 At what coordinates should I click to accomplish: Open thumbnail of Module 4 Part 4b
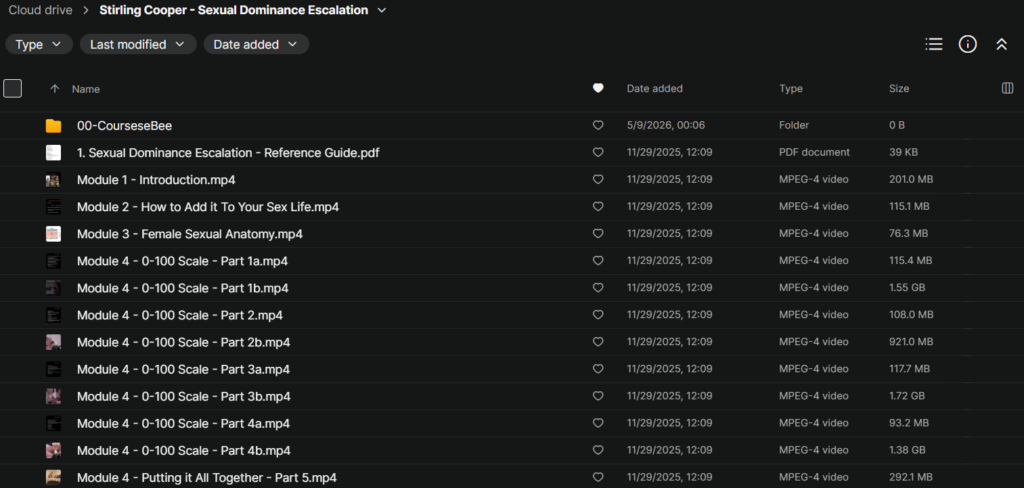(54, 451)
